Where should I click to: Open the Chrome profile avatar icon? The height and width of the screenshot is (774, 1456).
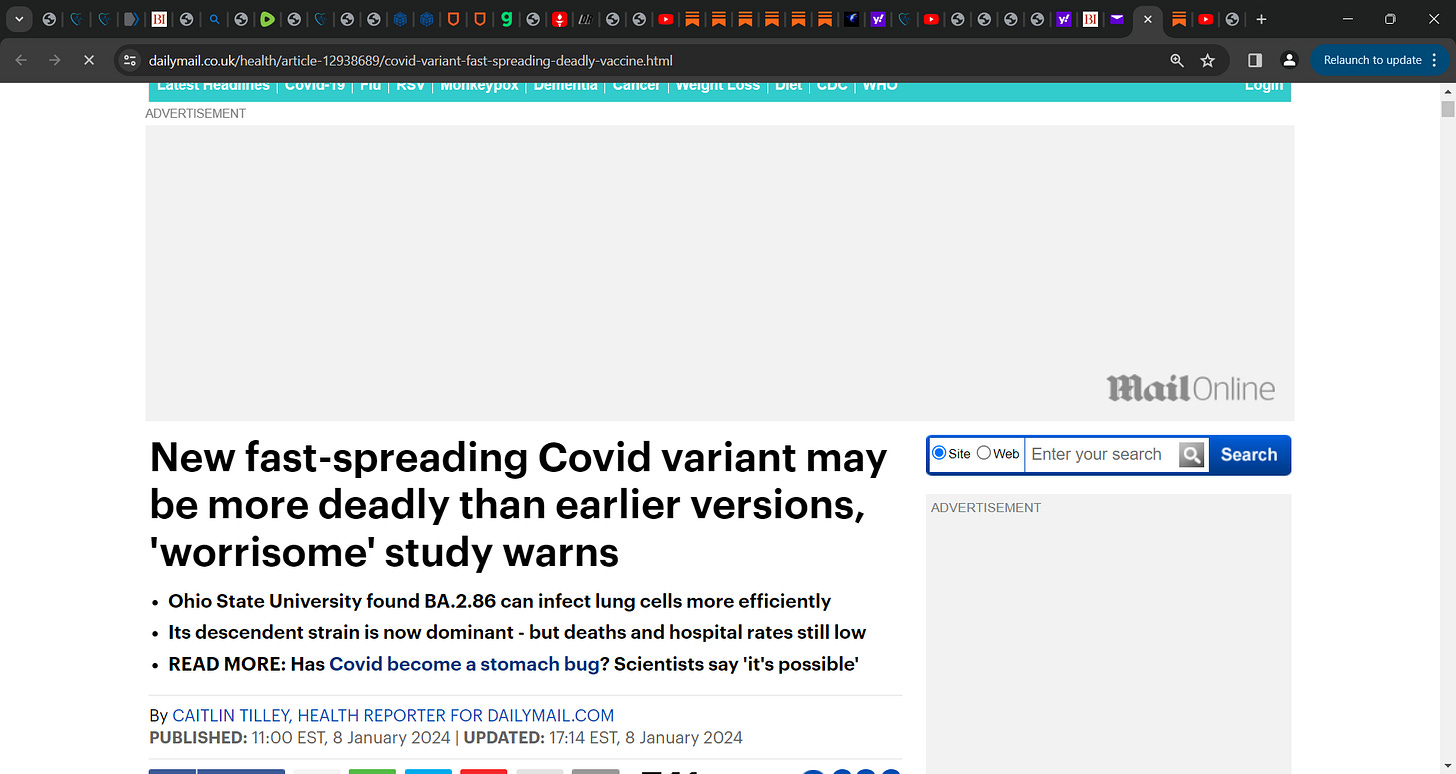coord(1290,60)
